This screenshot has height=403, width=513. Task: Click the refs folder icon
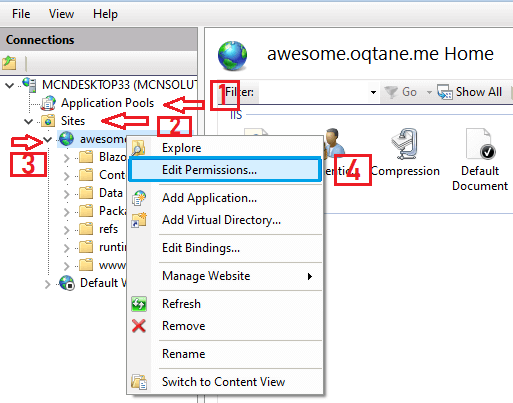click(86, 228)
